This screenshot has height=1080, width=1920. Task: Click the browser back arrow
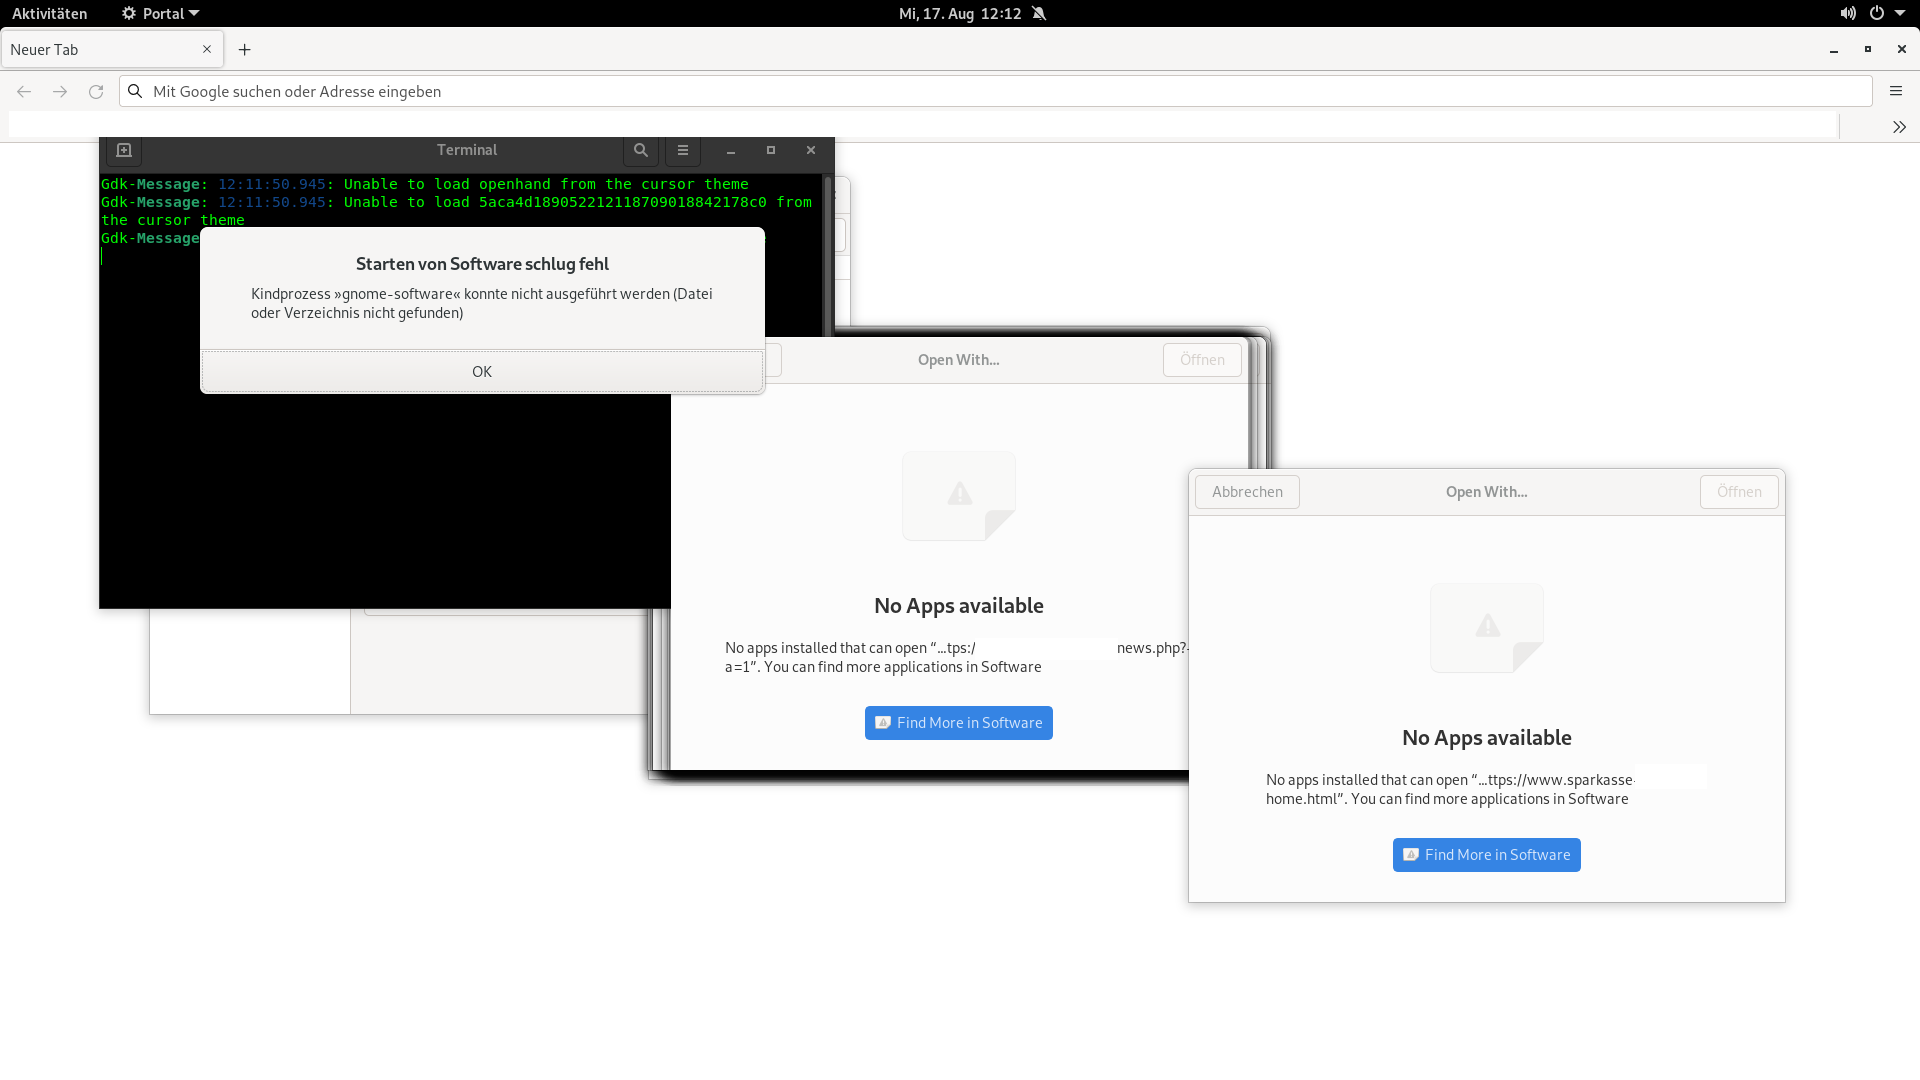[24, 91]
